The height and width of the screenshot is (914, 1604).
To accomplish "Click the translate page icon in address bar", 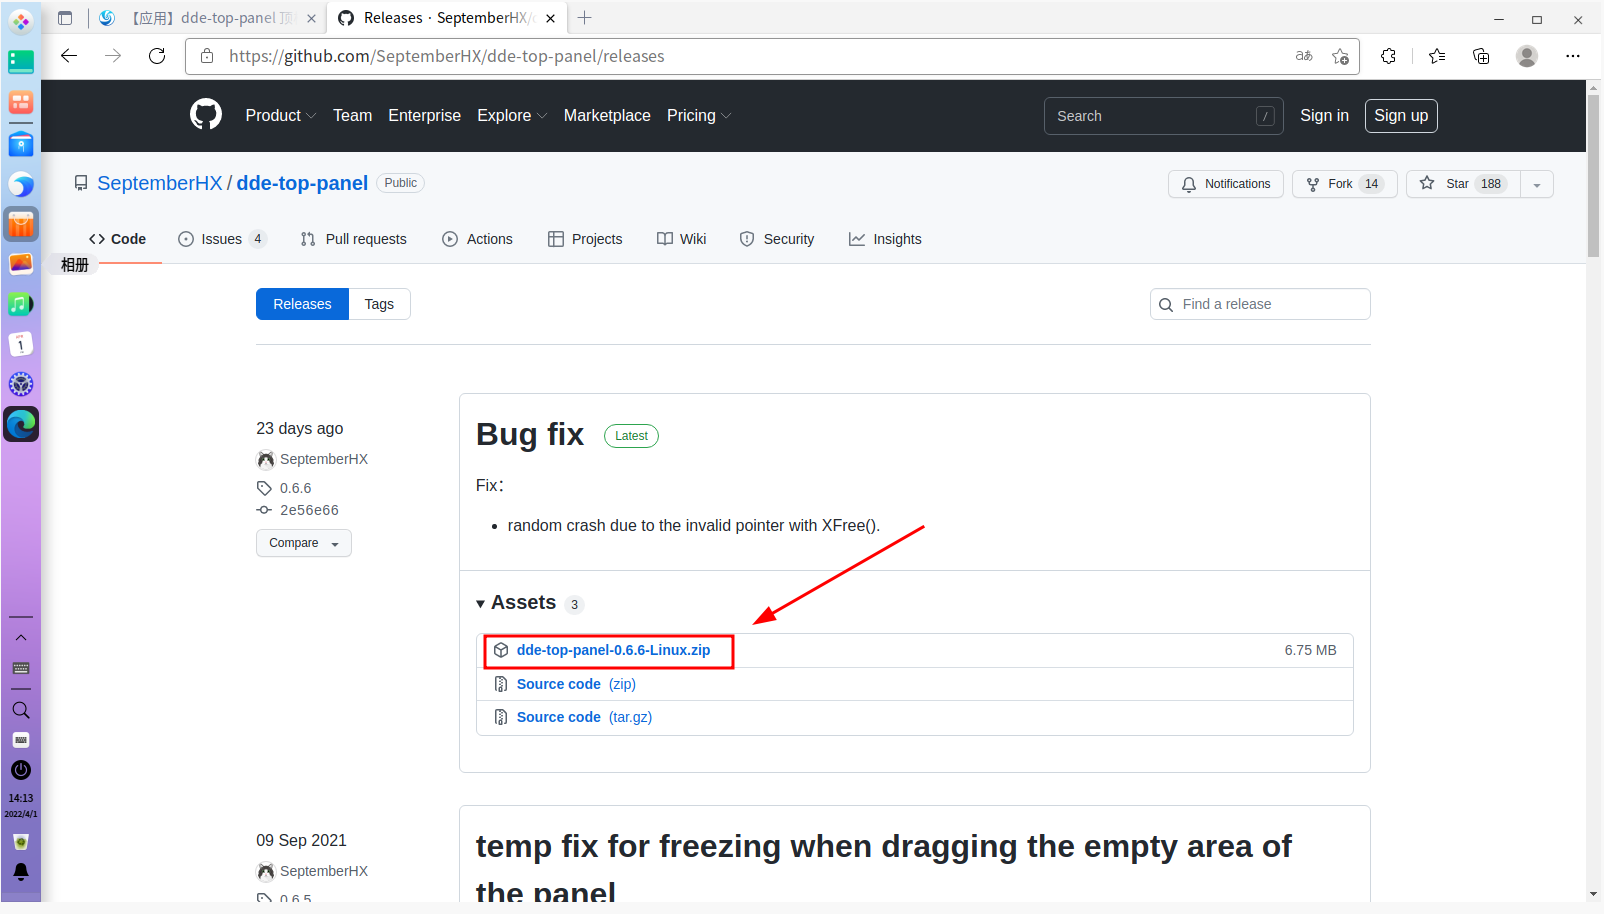I will click(x=1304, y=56).
